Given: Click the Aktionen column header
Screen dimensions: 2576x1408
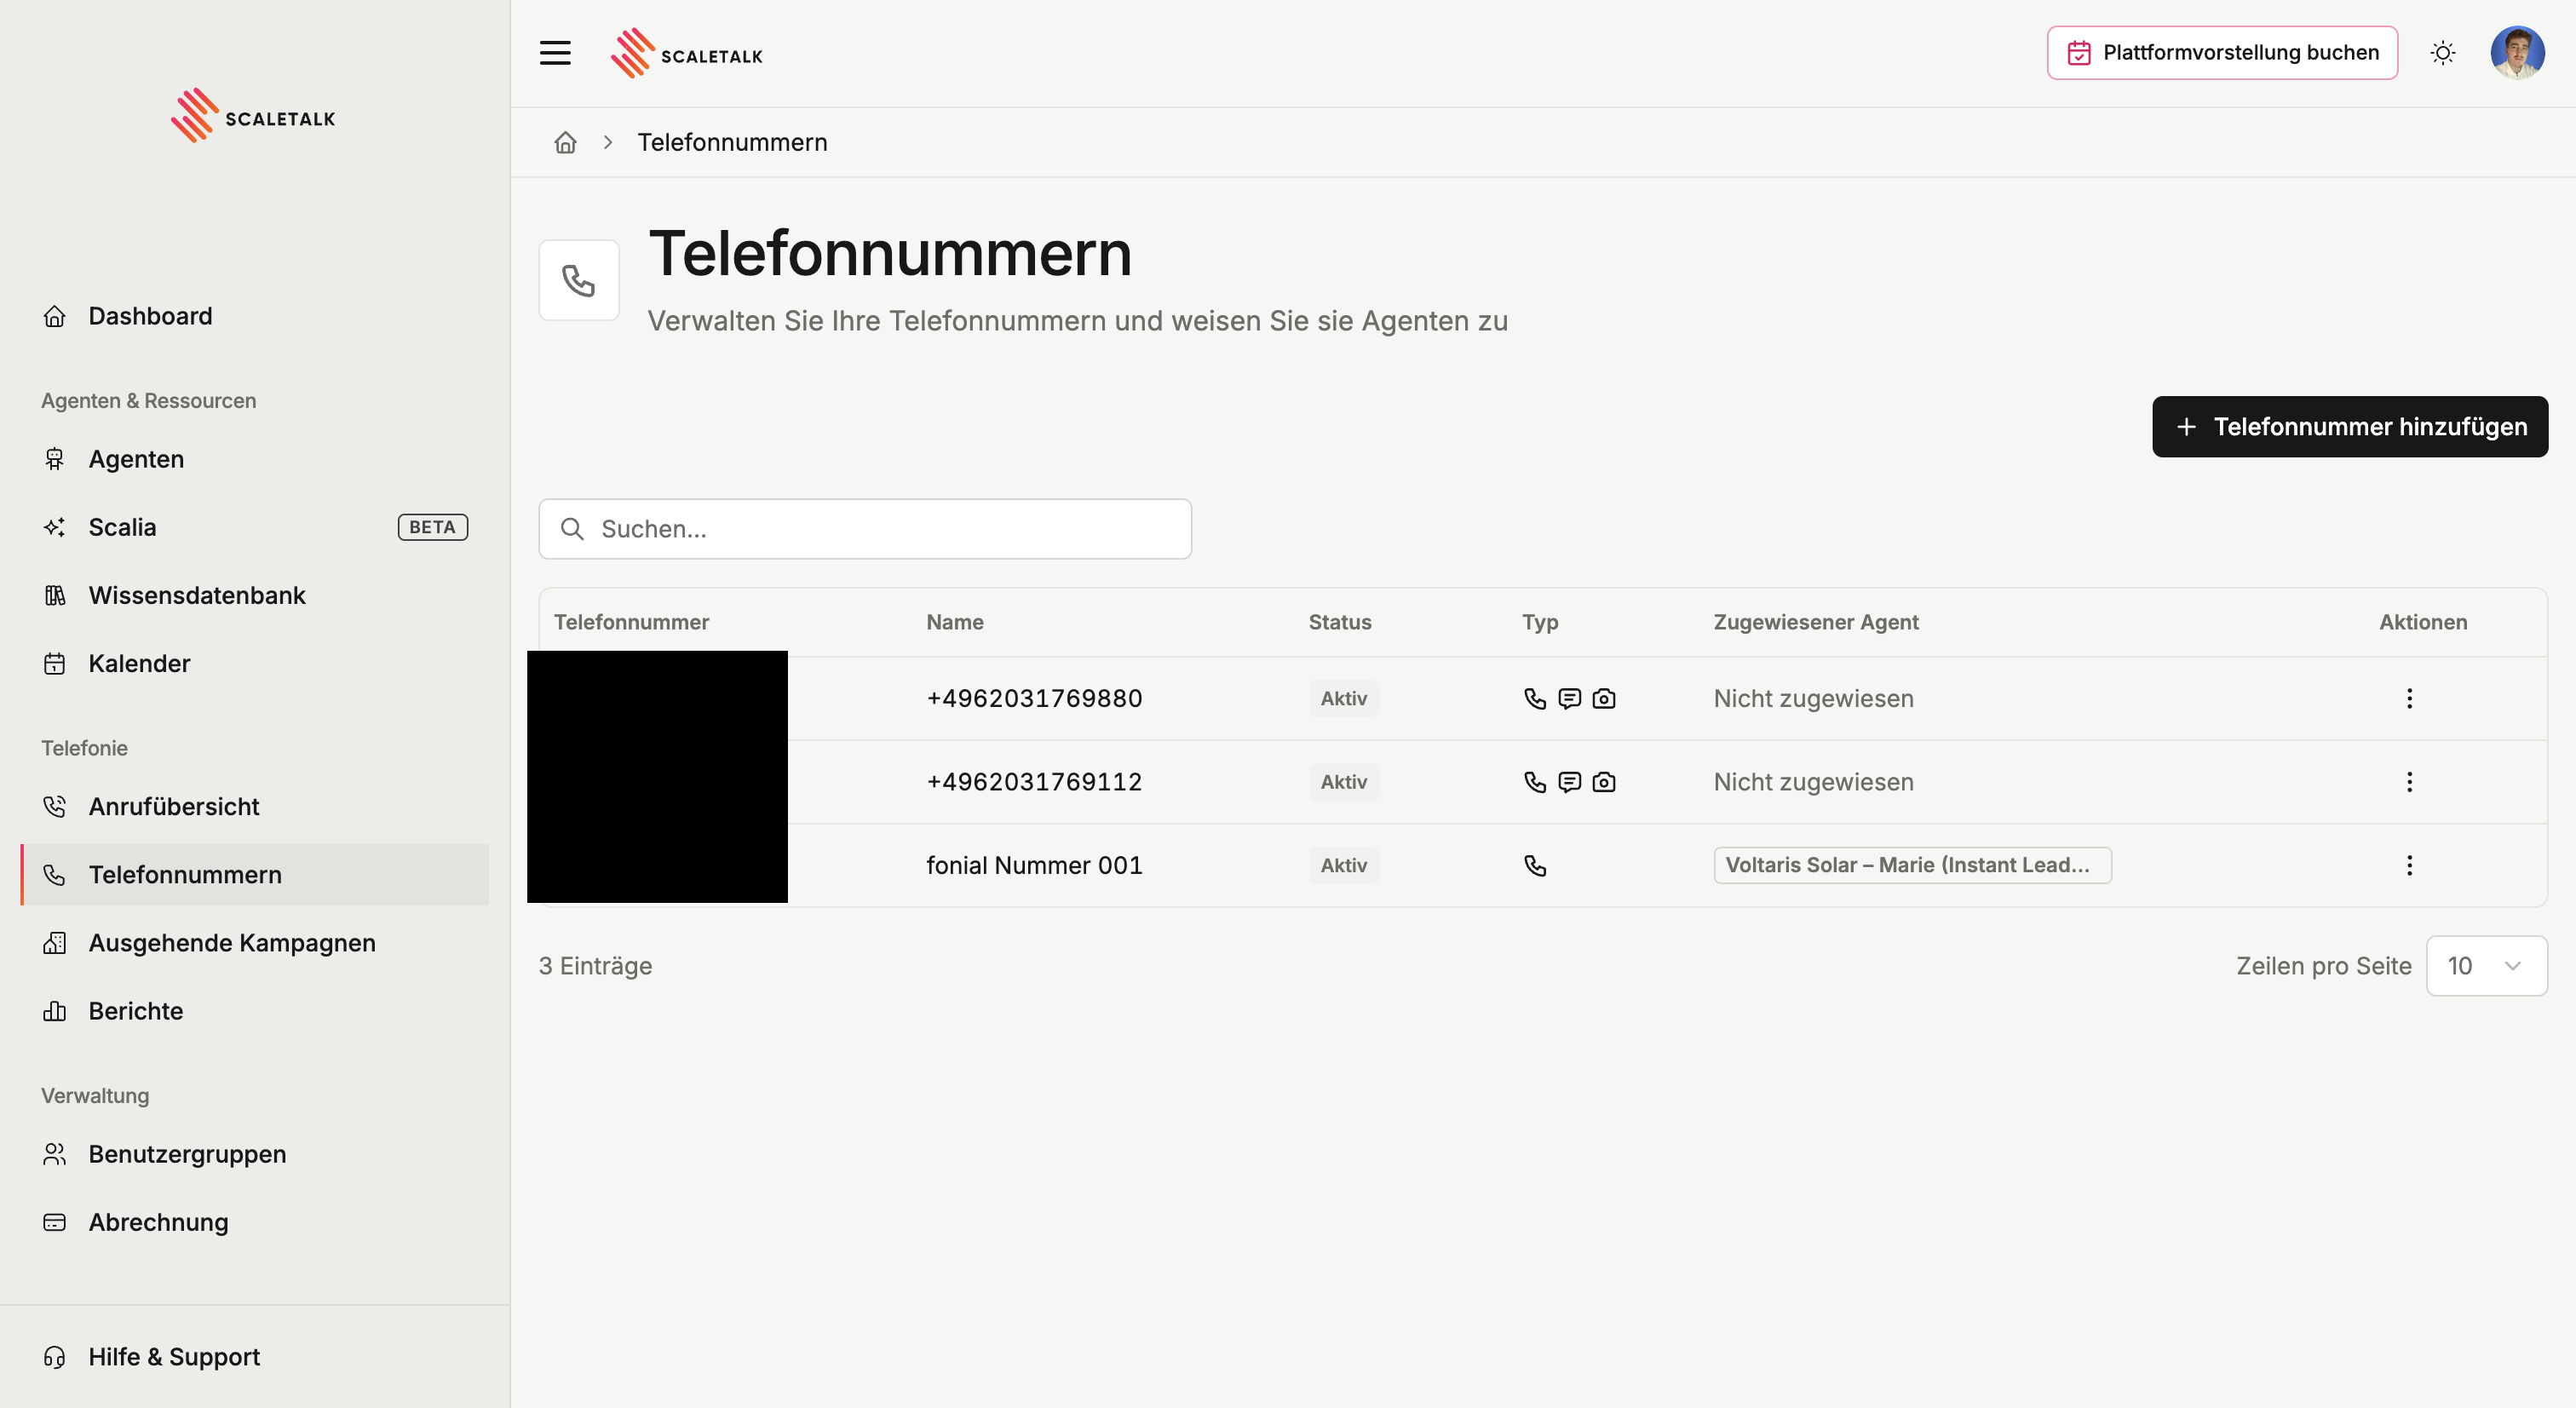Looking at the screenshot, I should pos(2423,622).
